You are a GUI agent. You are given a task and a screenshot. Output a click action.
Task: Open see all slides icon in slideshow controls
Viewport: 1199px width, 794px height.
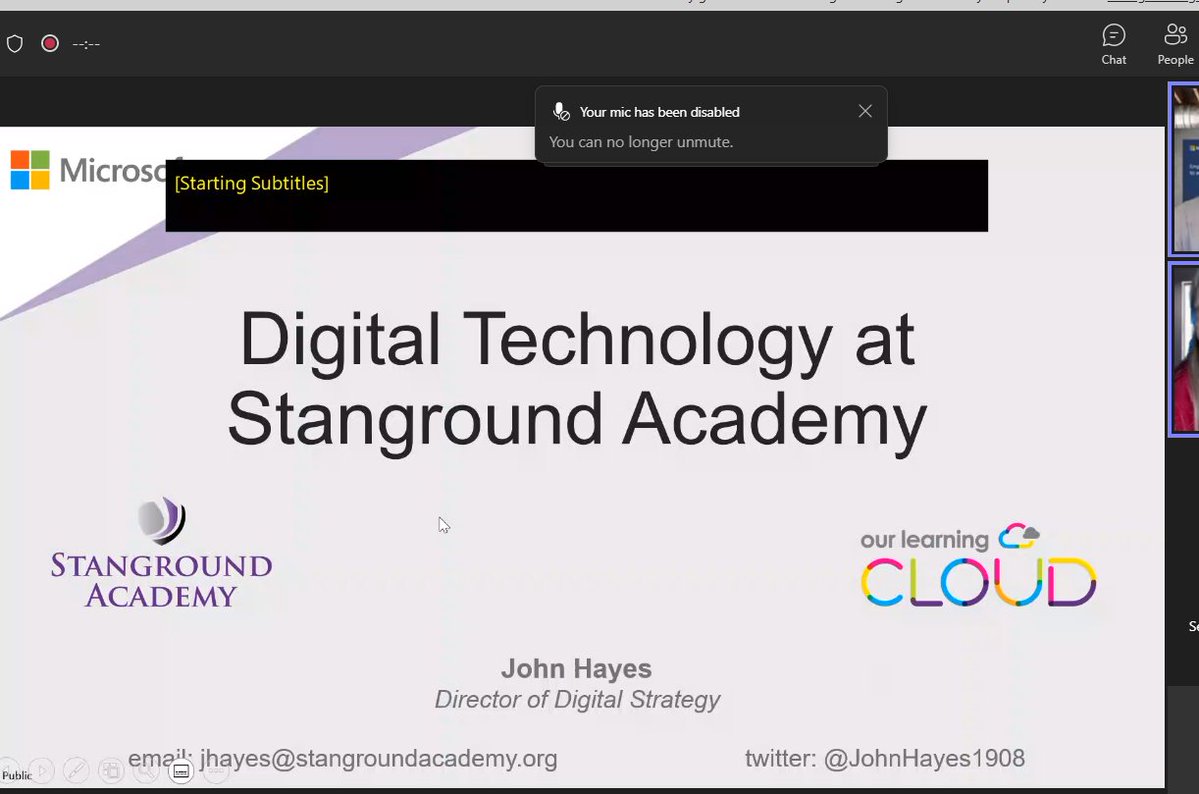click(x=112, y=770)
